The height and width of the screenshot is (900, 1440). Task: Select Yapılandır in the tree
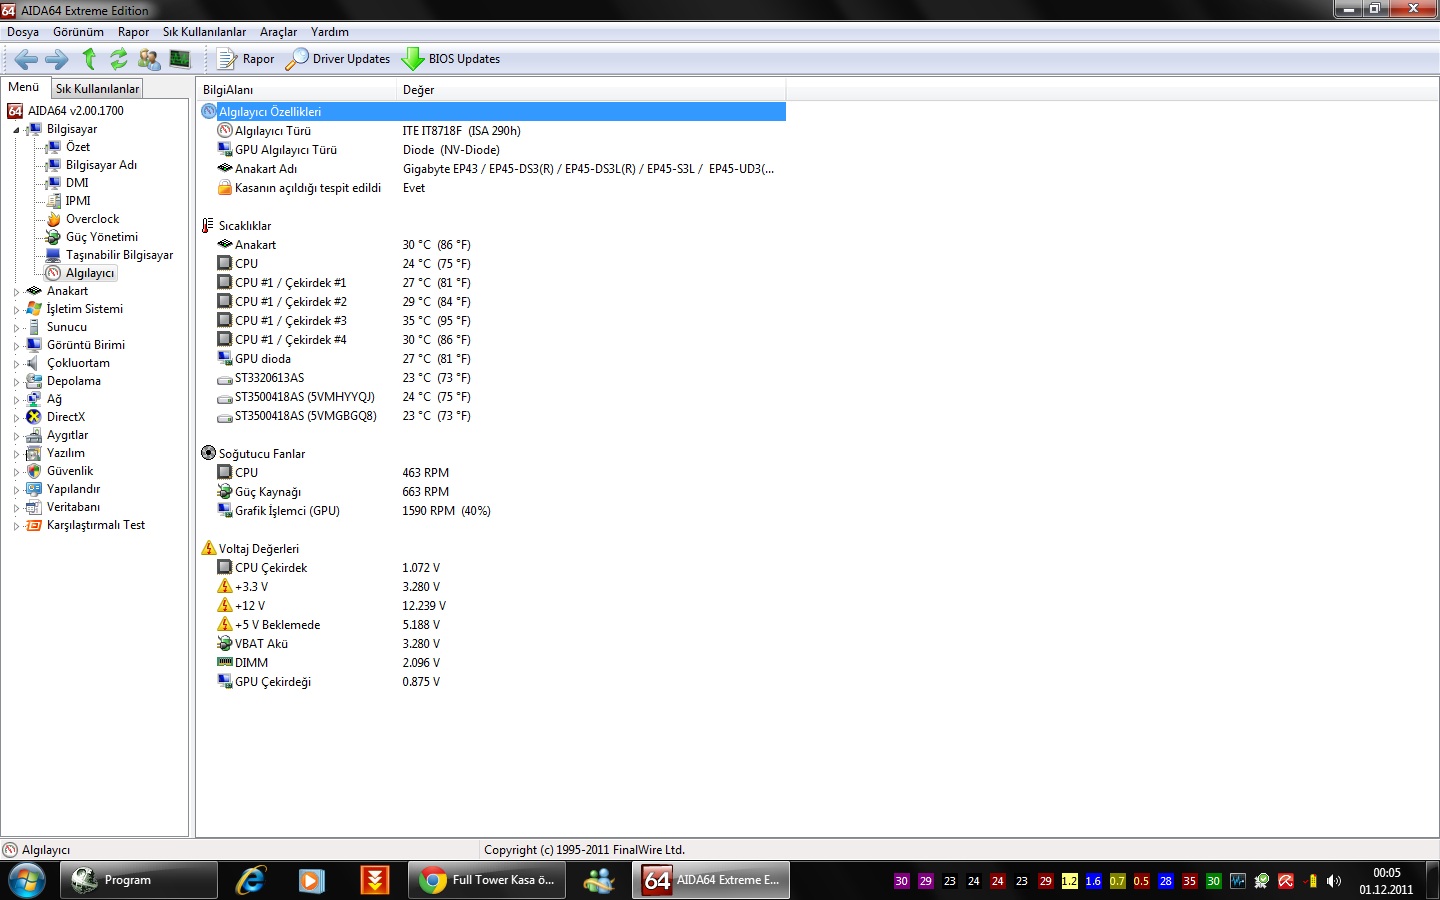point(73,489)
